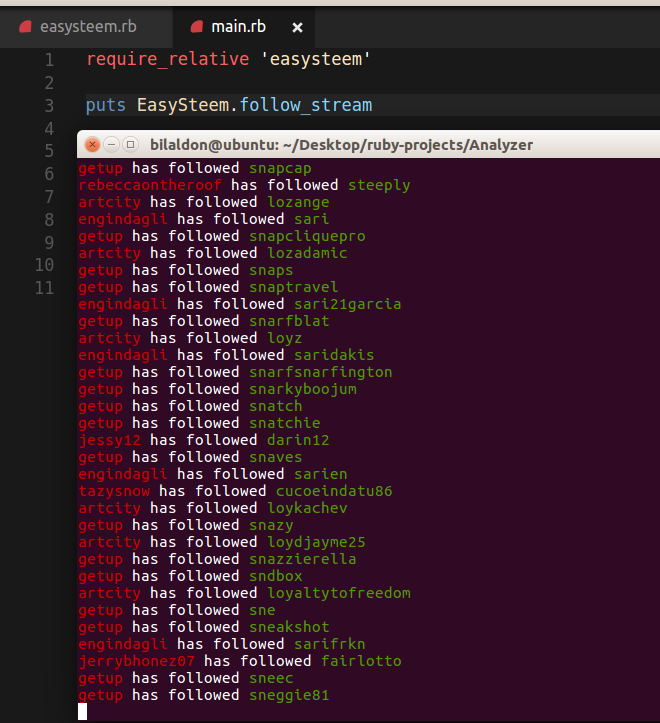Click rebeccaontheroof in the terminal output

(150, 185)
